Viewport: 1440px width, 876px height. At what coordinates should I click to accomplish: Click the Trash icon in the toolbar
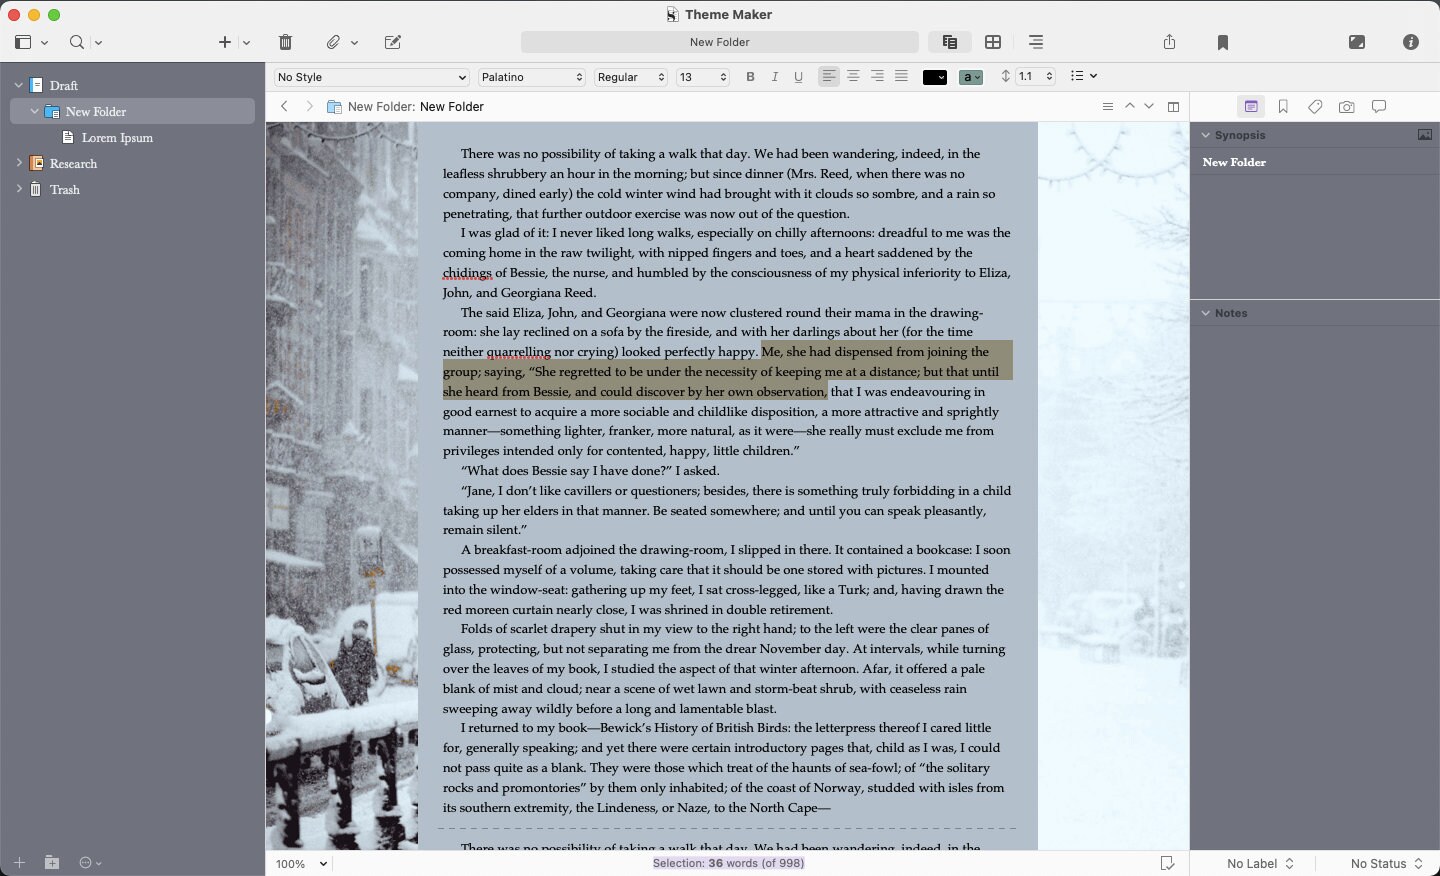tap(285, 42)
